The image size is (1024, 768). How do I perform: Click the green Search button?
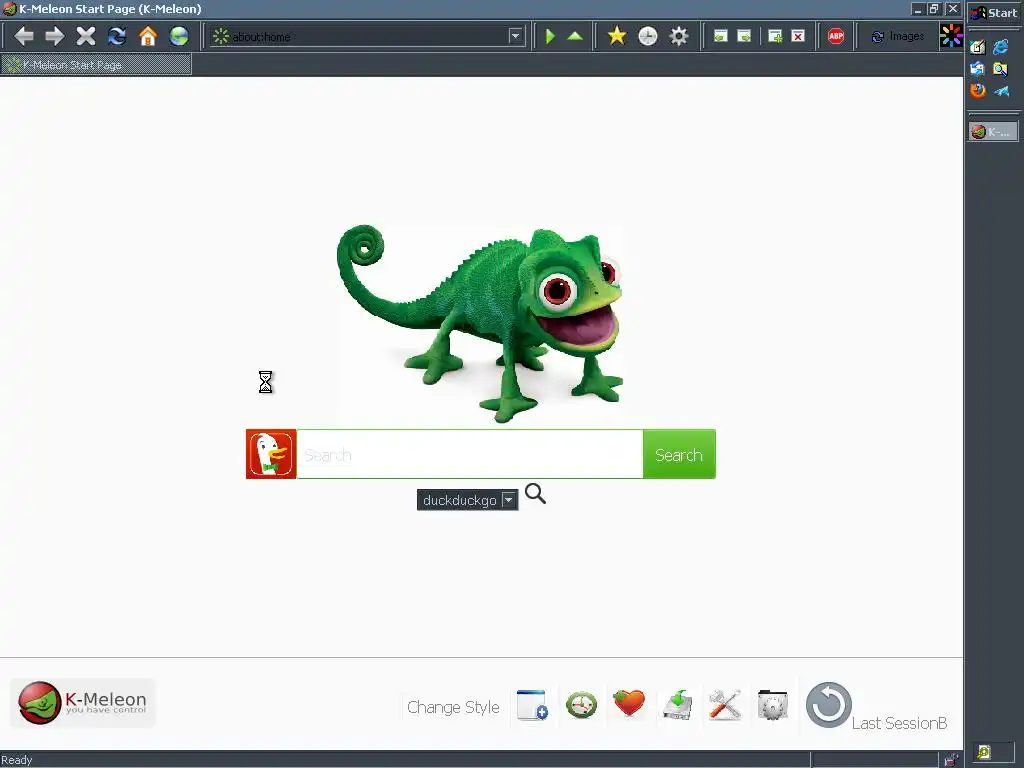679,455
